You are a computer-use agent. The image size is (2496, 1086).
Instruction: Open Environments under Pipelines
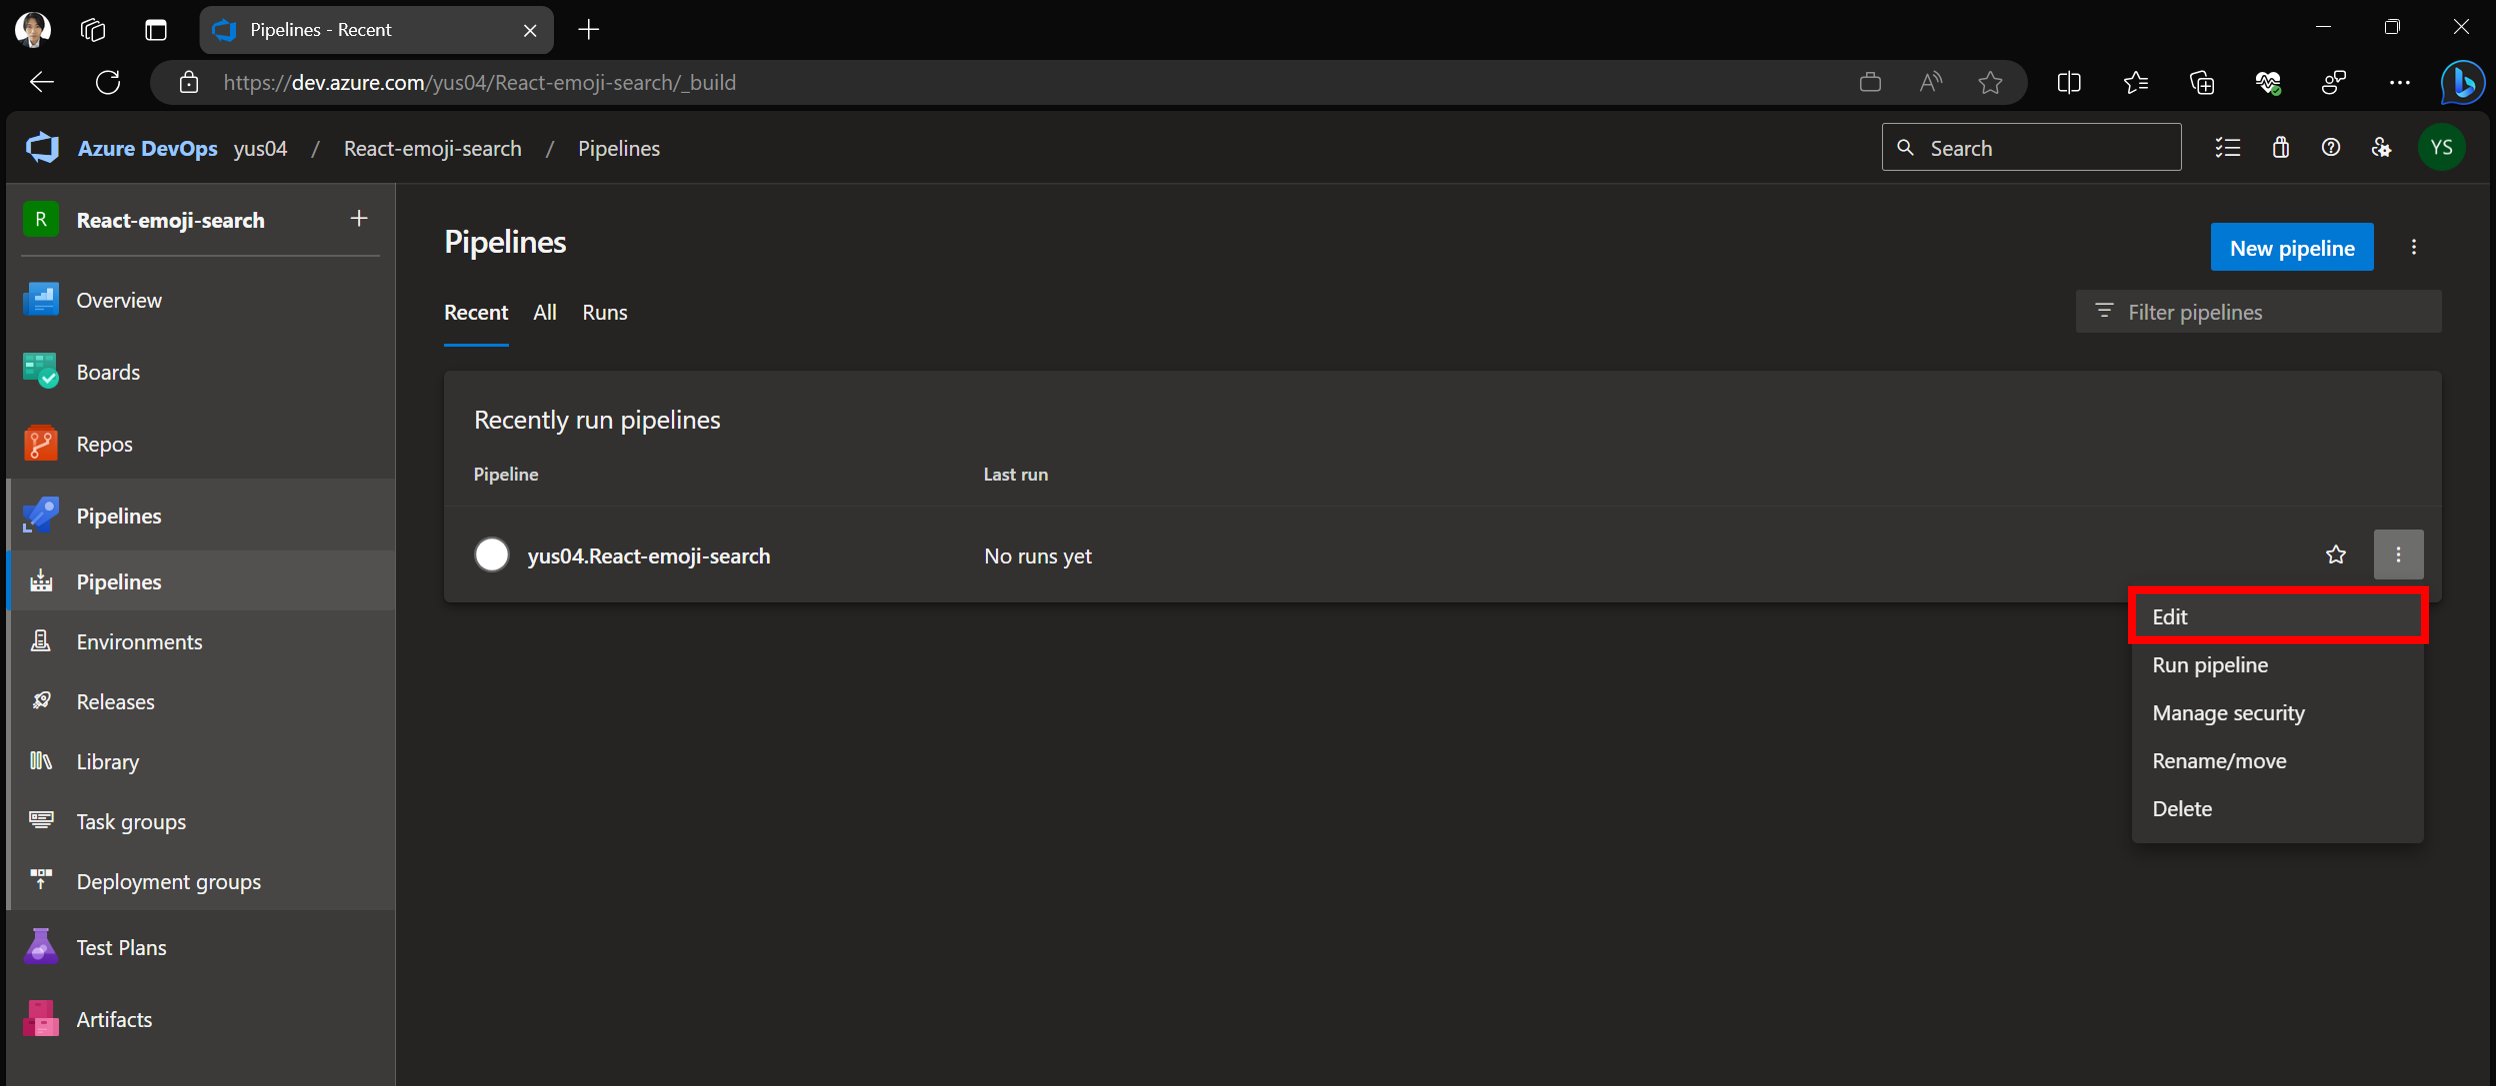(x=139, y=641)
